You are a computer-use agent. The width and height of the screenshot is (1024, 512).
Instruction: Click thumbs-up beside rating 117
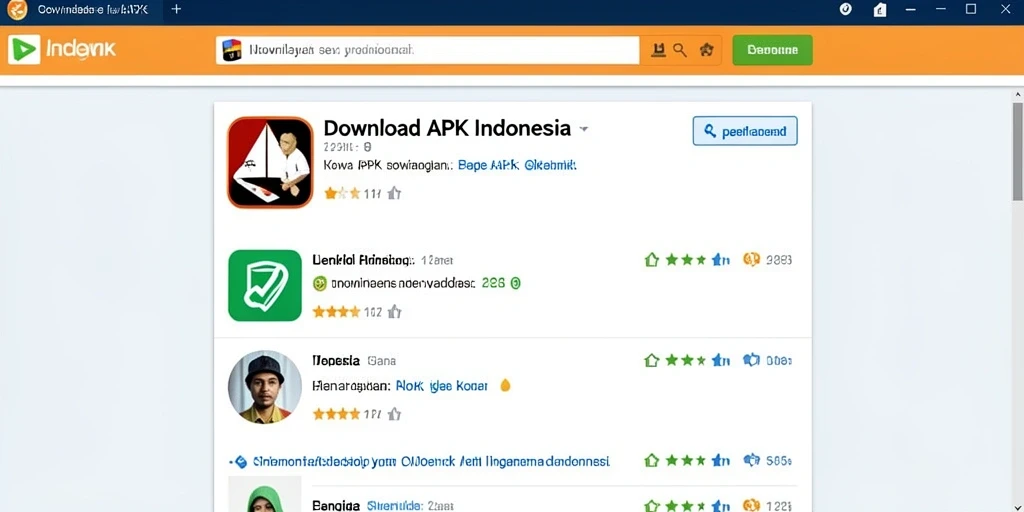394,193
